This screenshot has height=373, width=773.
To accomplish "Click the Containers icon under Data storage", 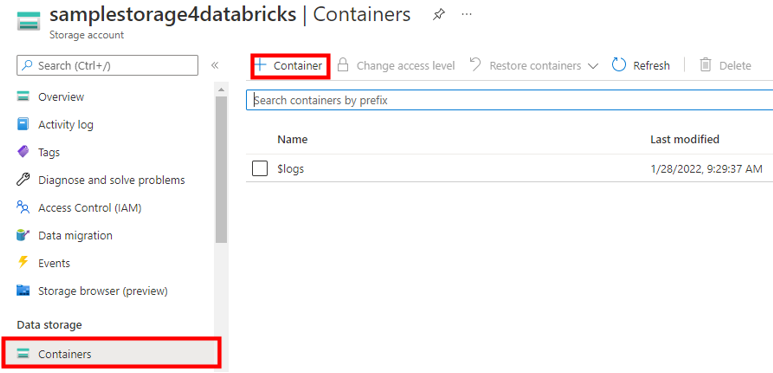I will pyautogui.click(x=23, y=354).
